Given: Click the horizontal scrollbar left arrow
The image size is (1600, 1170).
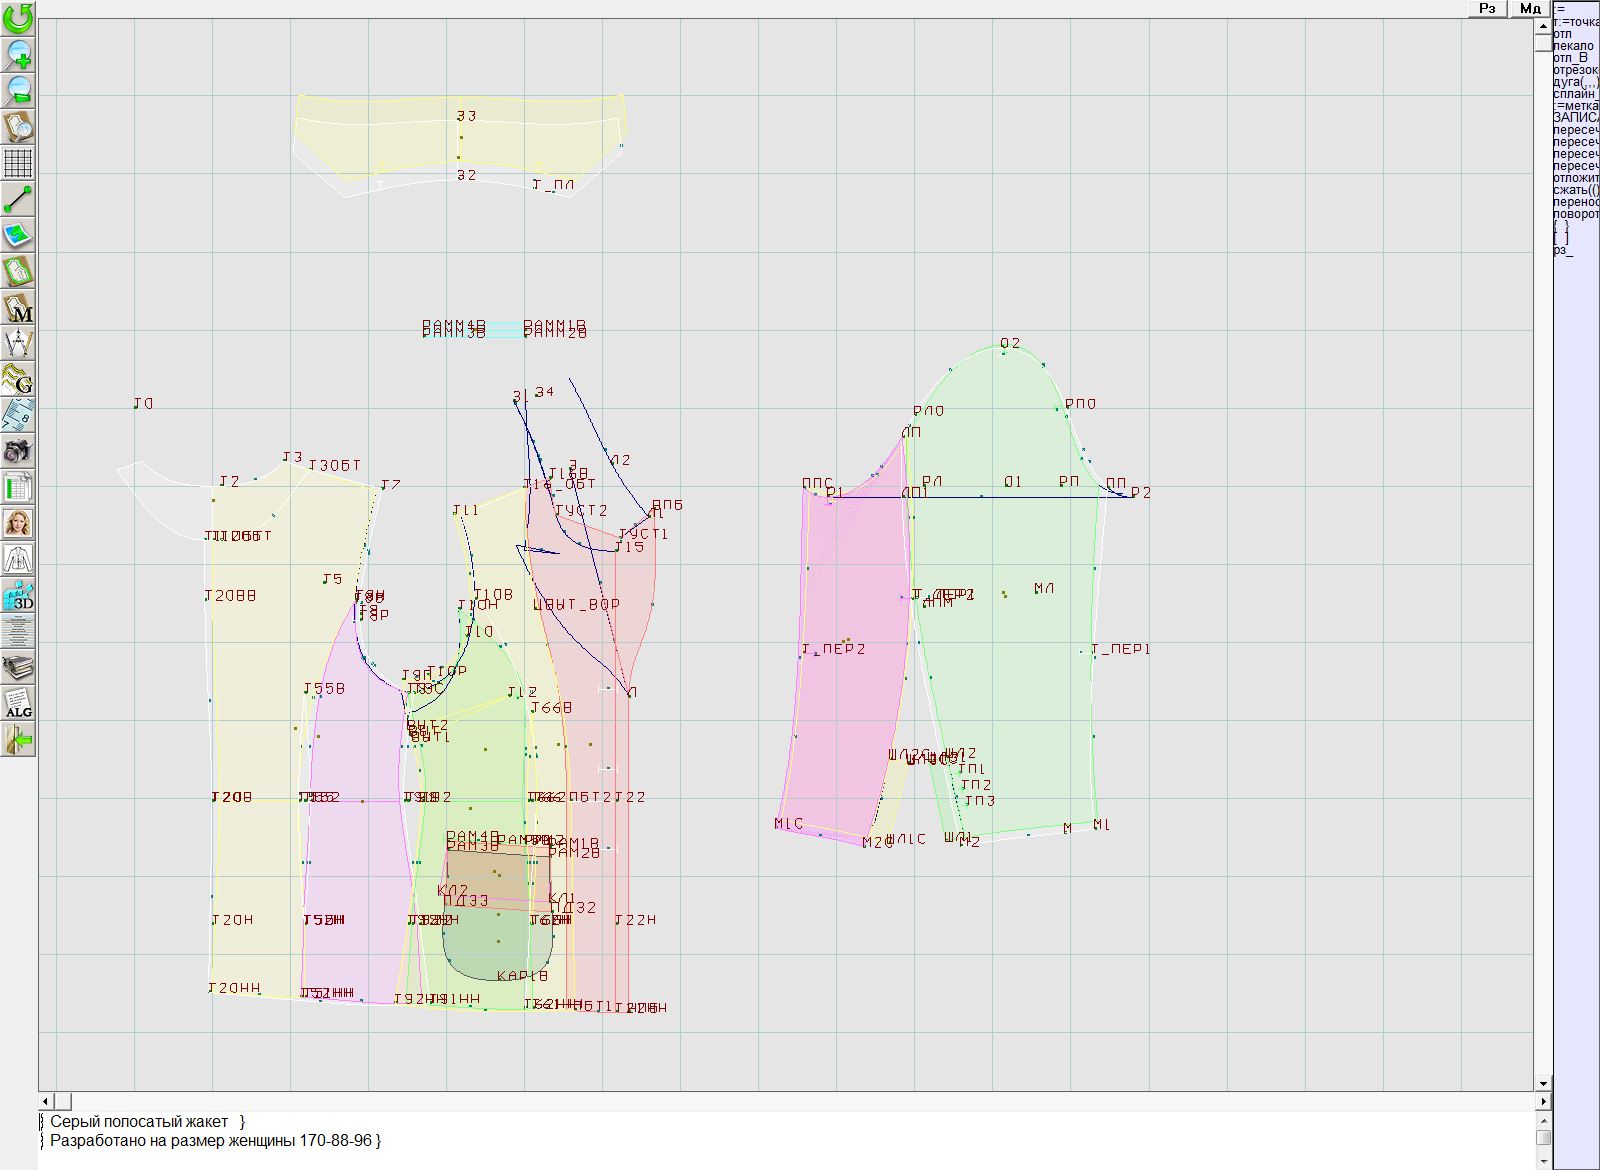Looking at the screenshot, I should click(x=46, y=1101).
